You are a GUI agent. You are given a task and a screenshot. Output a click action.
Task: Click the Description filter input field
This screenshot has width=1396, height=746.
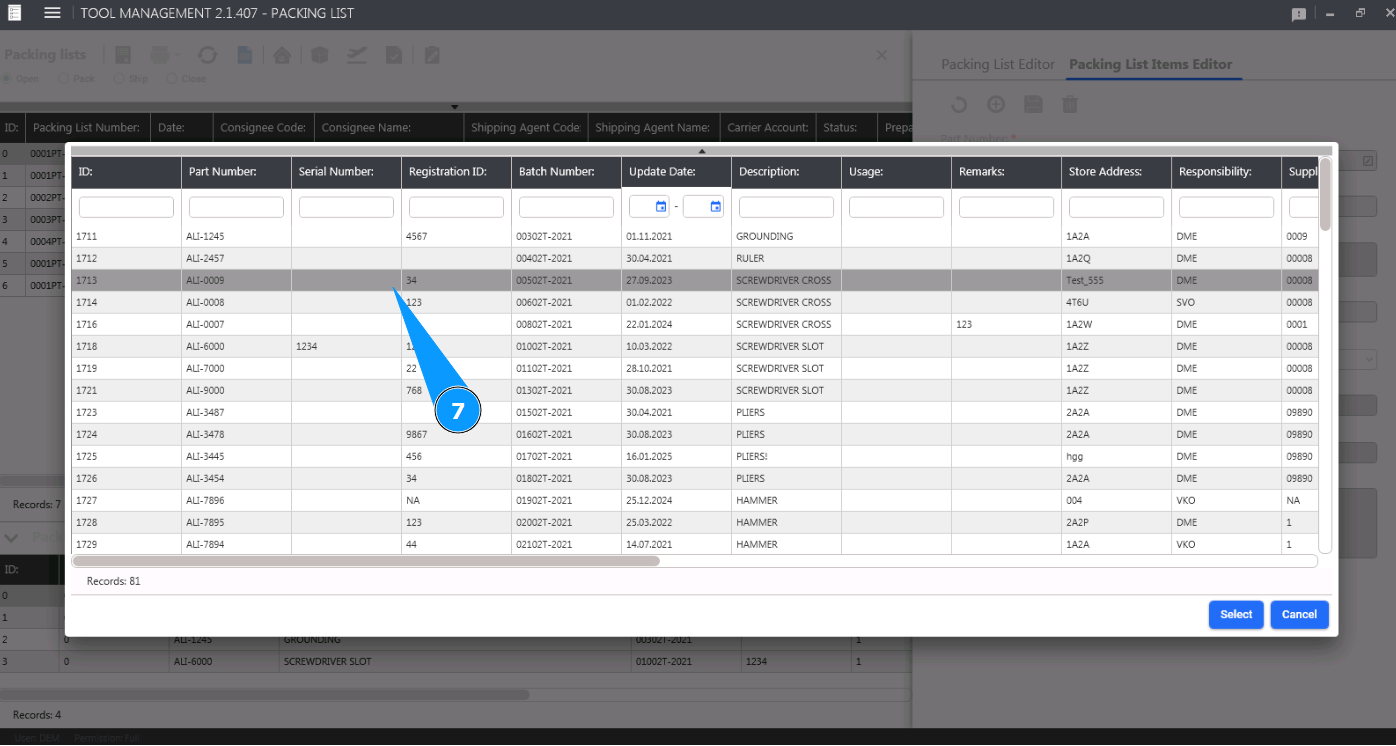click(786, 207)
